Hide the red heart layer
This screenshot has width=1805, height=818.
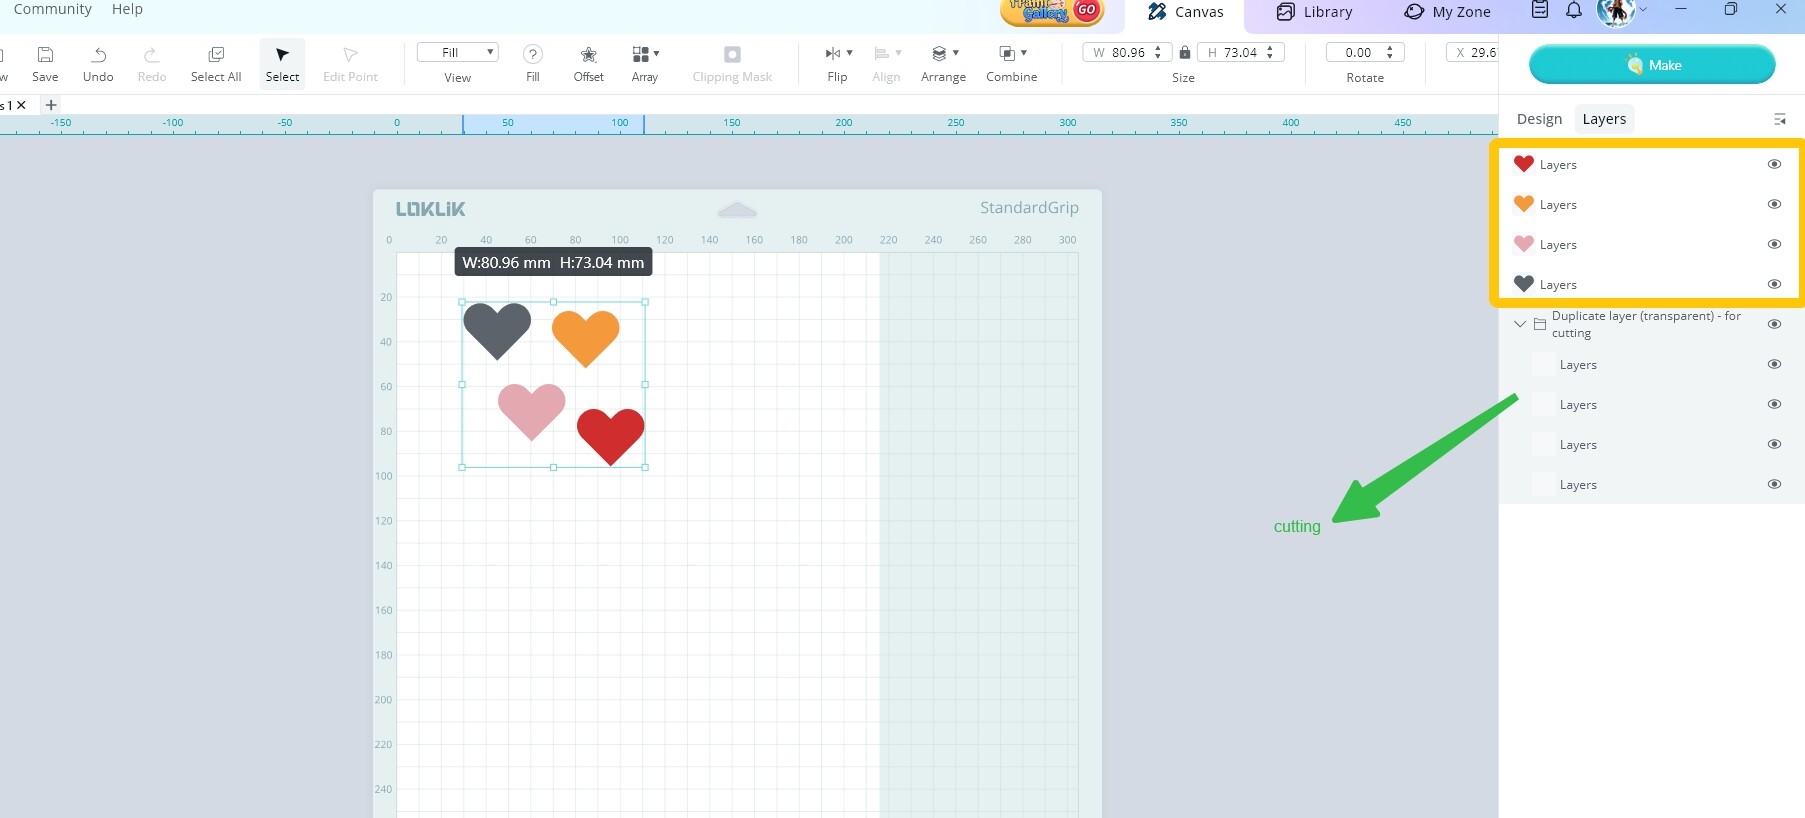[1774, 164]
